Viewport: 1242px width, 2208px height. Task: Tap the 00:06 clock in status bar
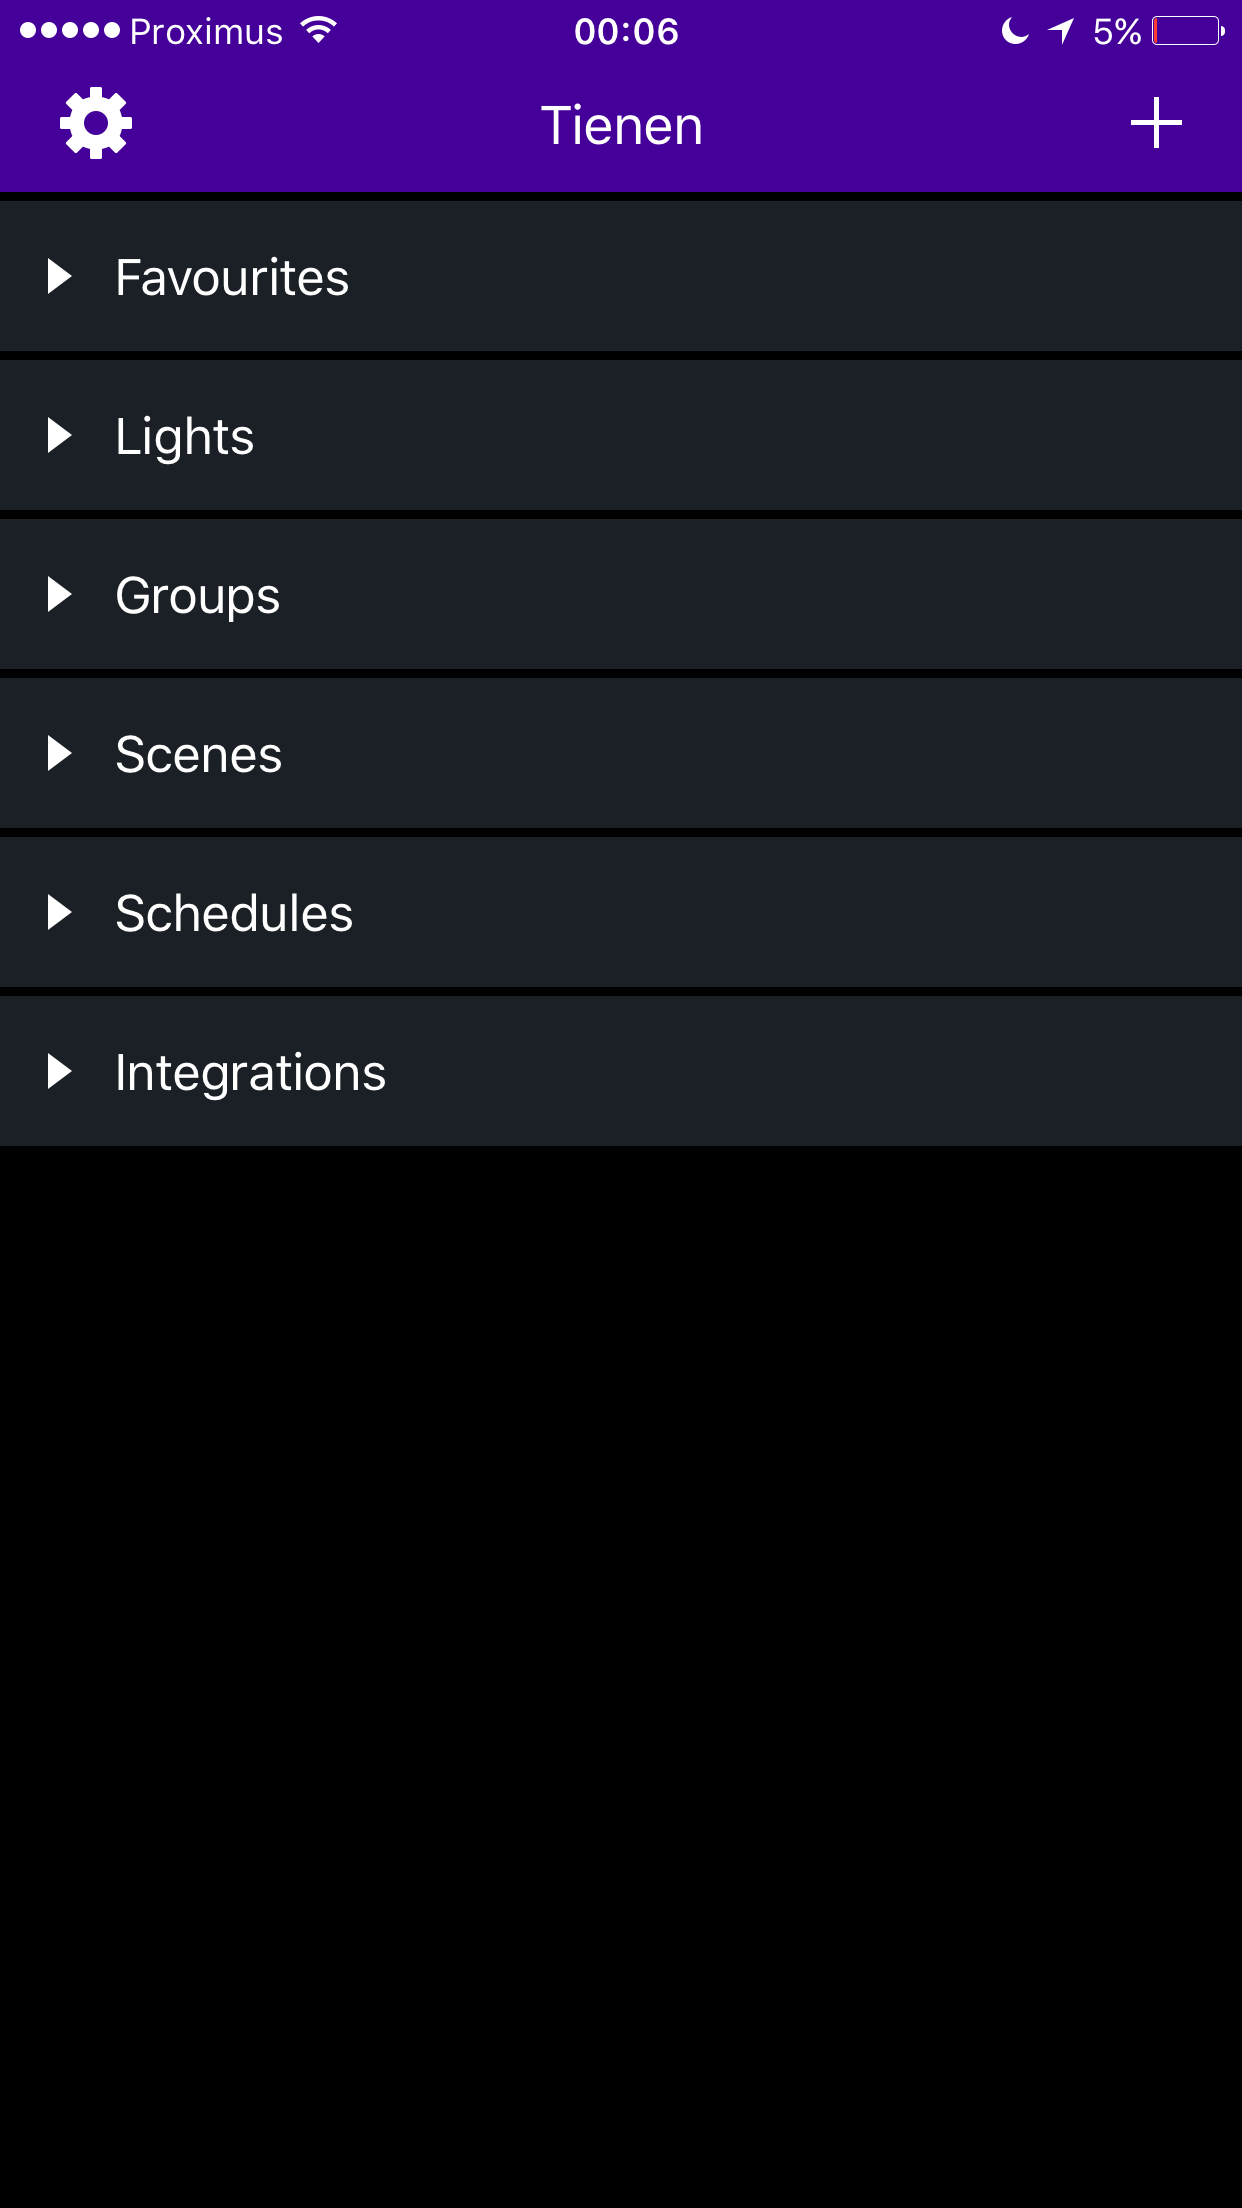coord(626,32)
